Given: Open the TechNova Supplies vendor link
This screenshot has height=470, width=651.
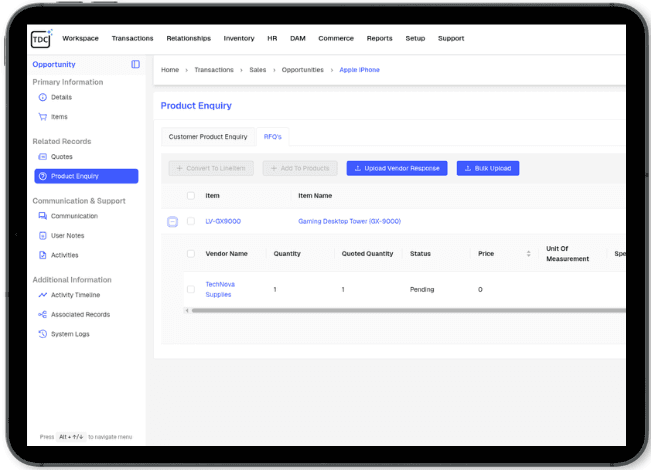Looking at the screenshot, I should pyautogui.click(x=220, y=289).
